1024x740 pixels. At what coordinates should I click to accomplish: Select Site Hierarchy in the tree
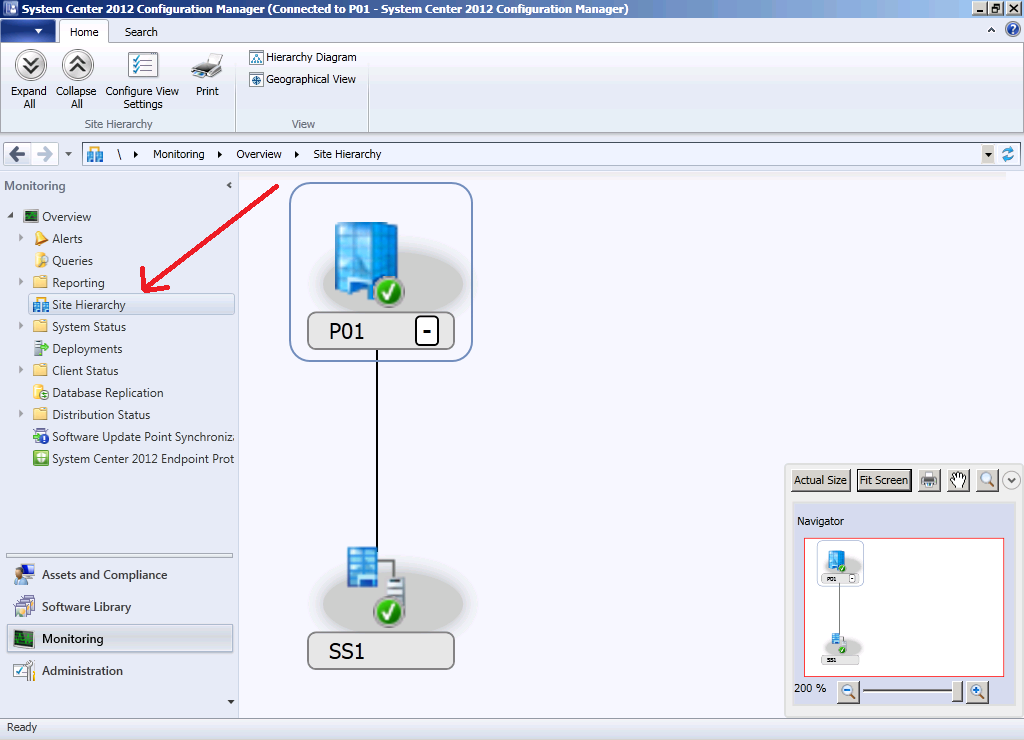pyautogui.click(x=131, y=305)
